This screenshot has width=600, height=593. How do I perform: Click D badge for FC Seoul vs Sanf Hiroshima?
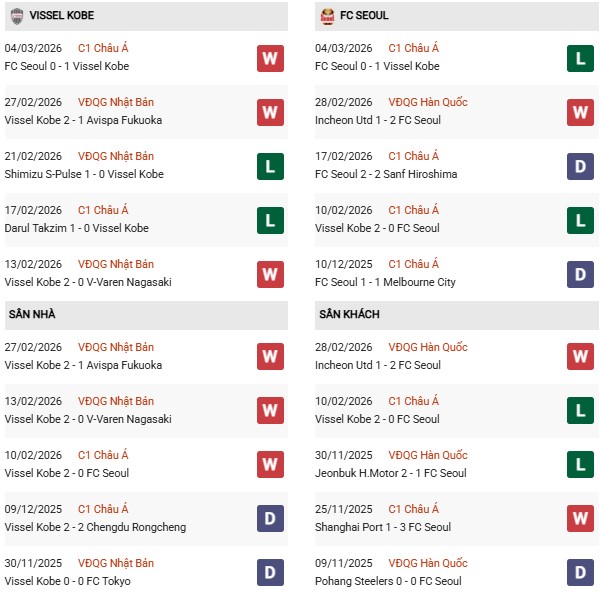tap(580, 166)
